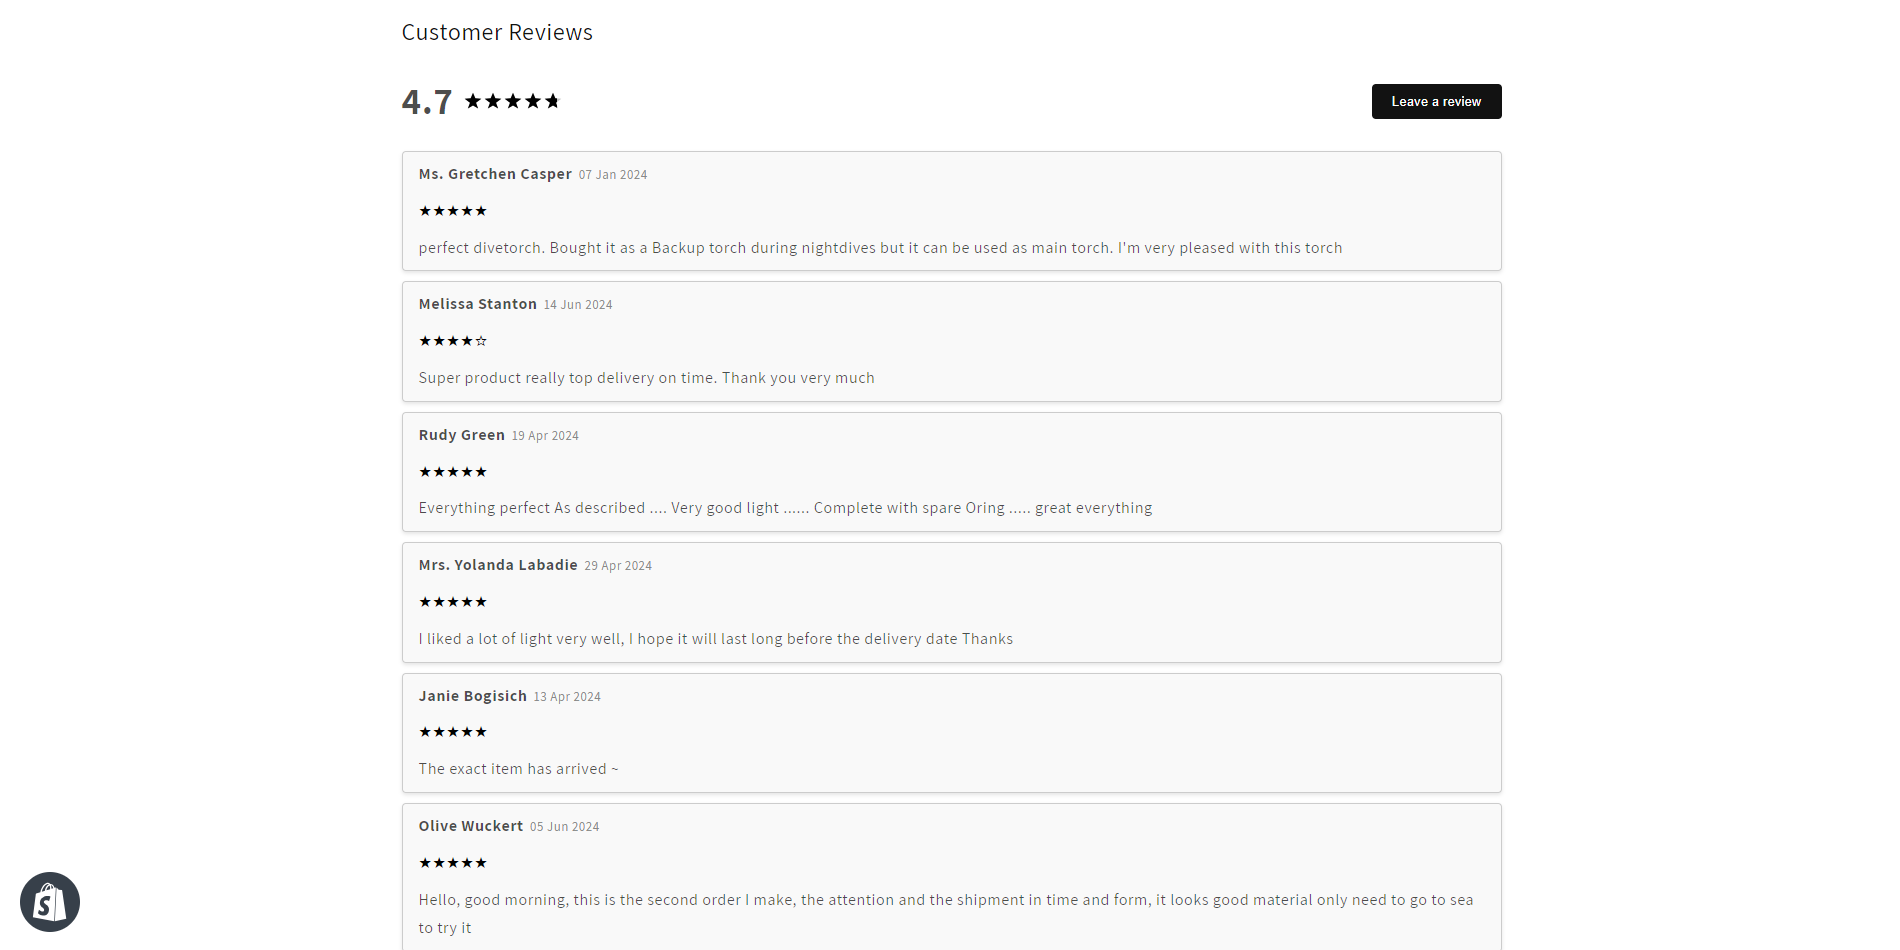The image size is (1900, 950).
Task: Click Olive Wuckert's five-star rating
Action: pos(453,863)
